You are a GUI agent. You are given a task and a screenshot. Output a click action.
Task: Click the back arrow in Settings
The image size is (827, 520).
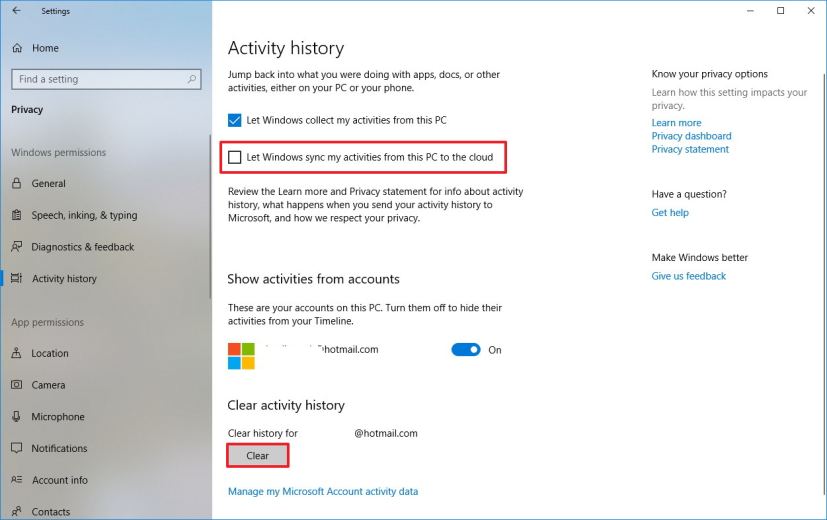(x=16, y=11)
